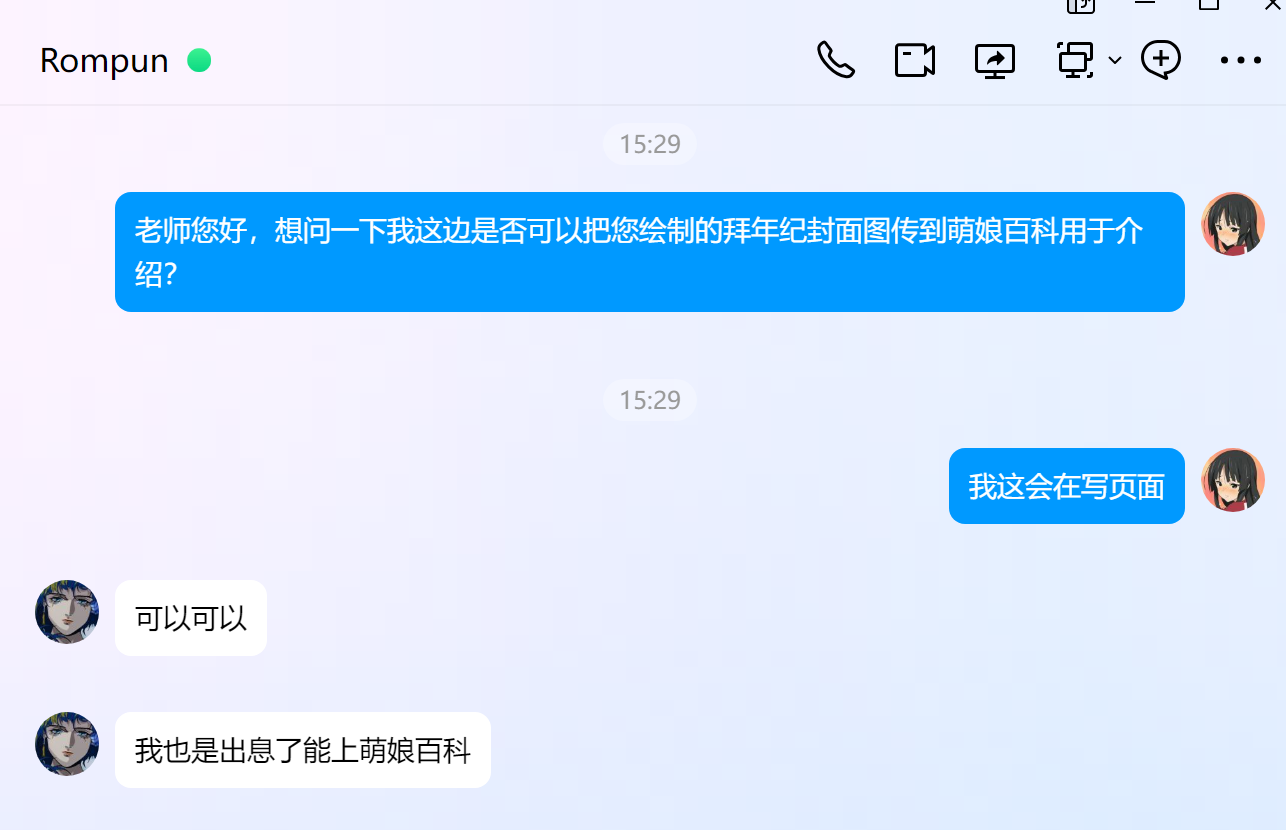
Task: Click the add-to-group-chat plus bubble icon
Action: coord(1161,60)
